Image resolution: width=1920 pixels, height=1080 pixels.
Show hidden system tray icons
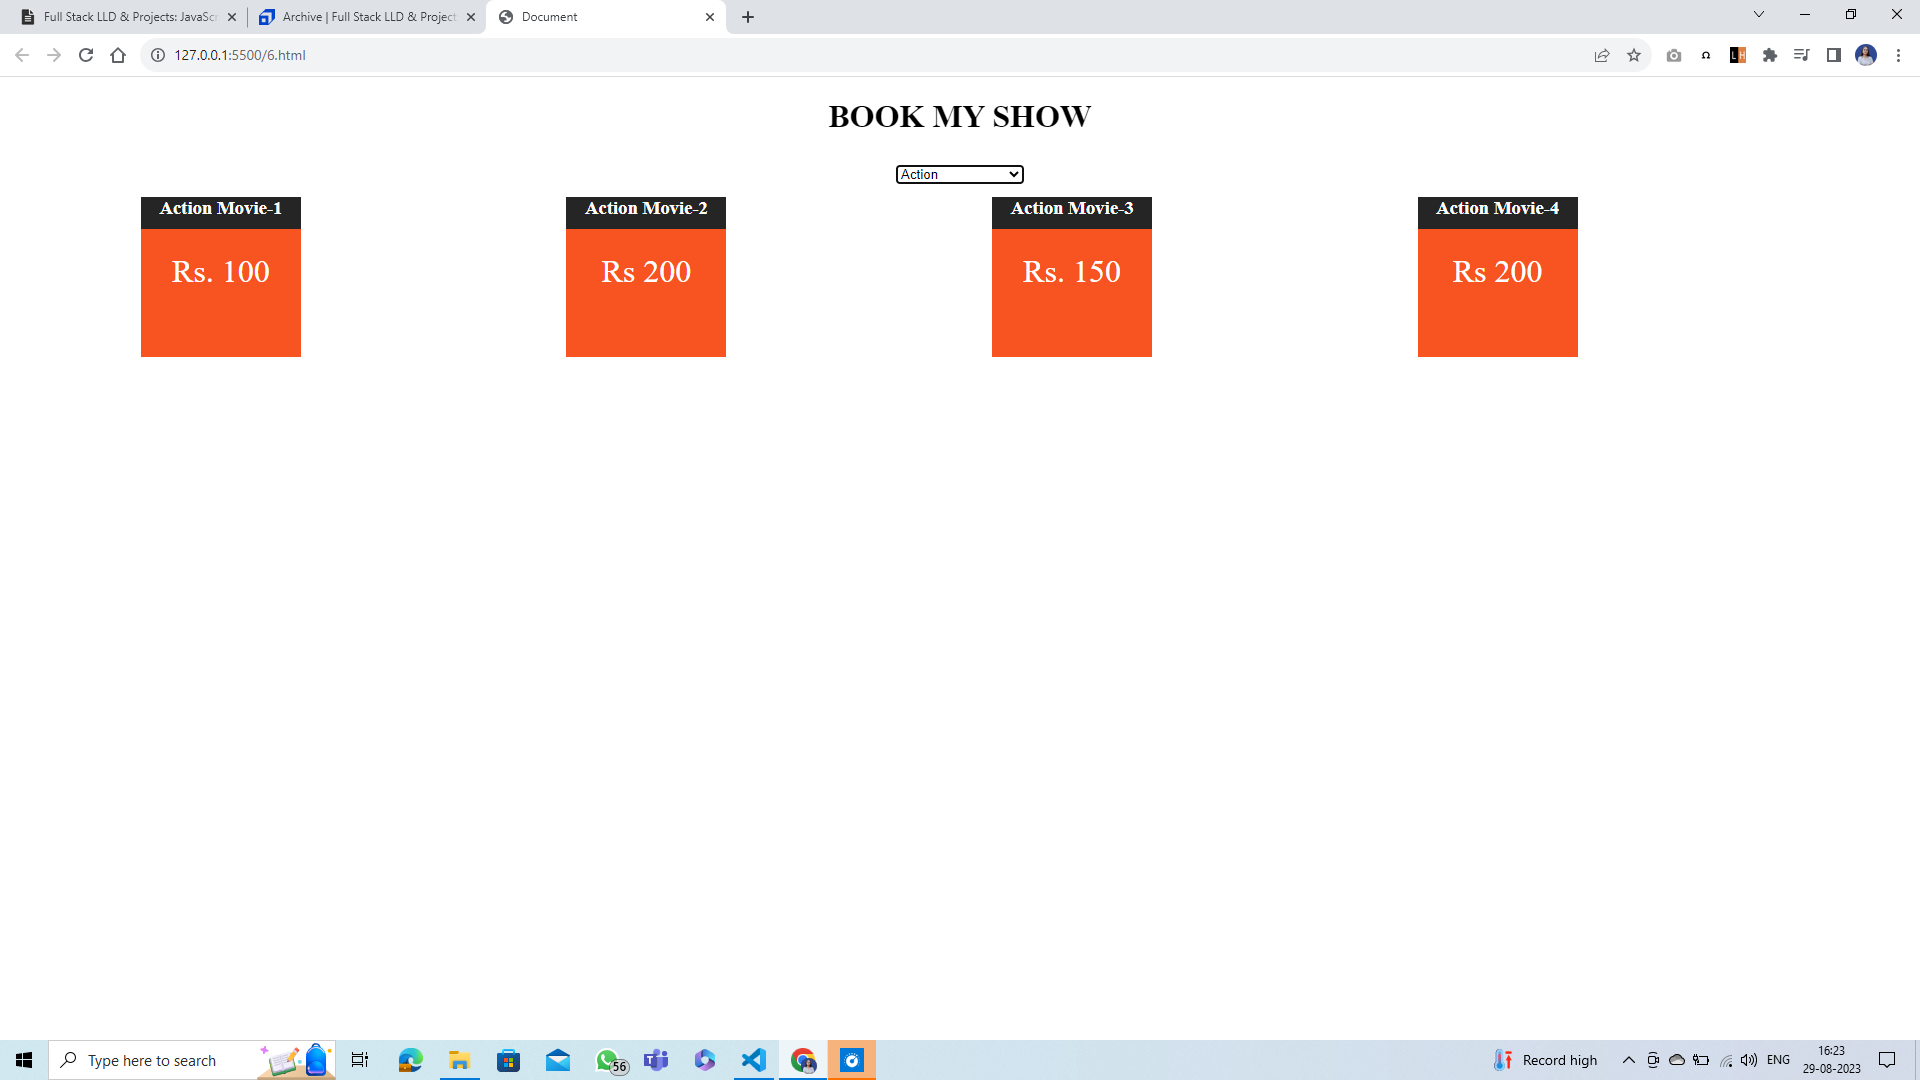click(x=1629, y=1060)
